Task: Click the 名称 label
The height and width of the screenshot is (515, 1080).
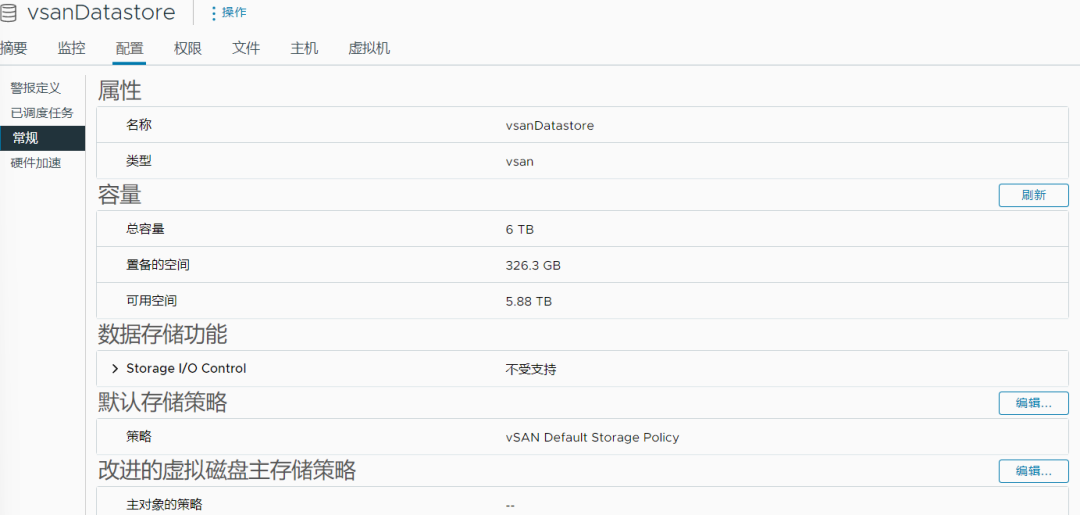Action: point(138,125)
